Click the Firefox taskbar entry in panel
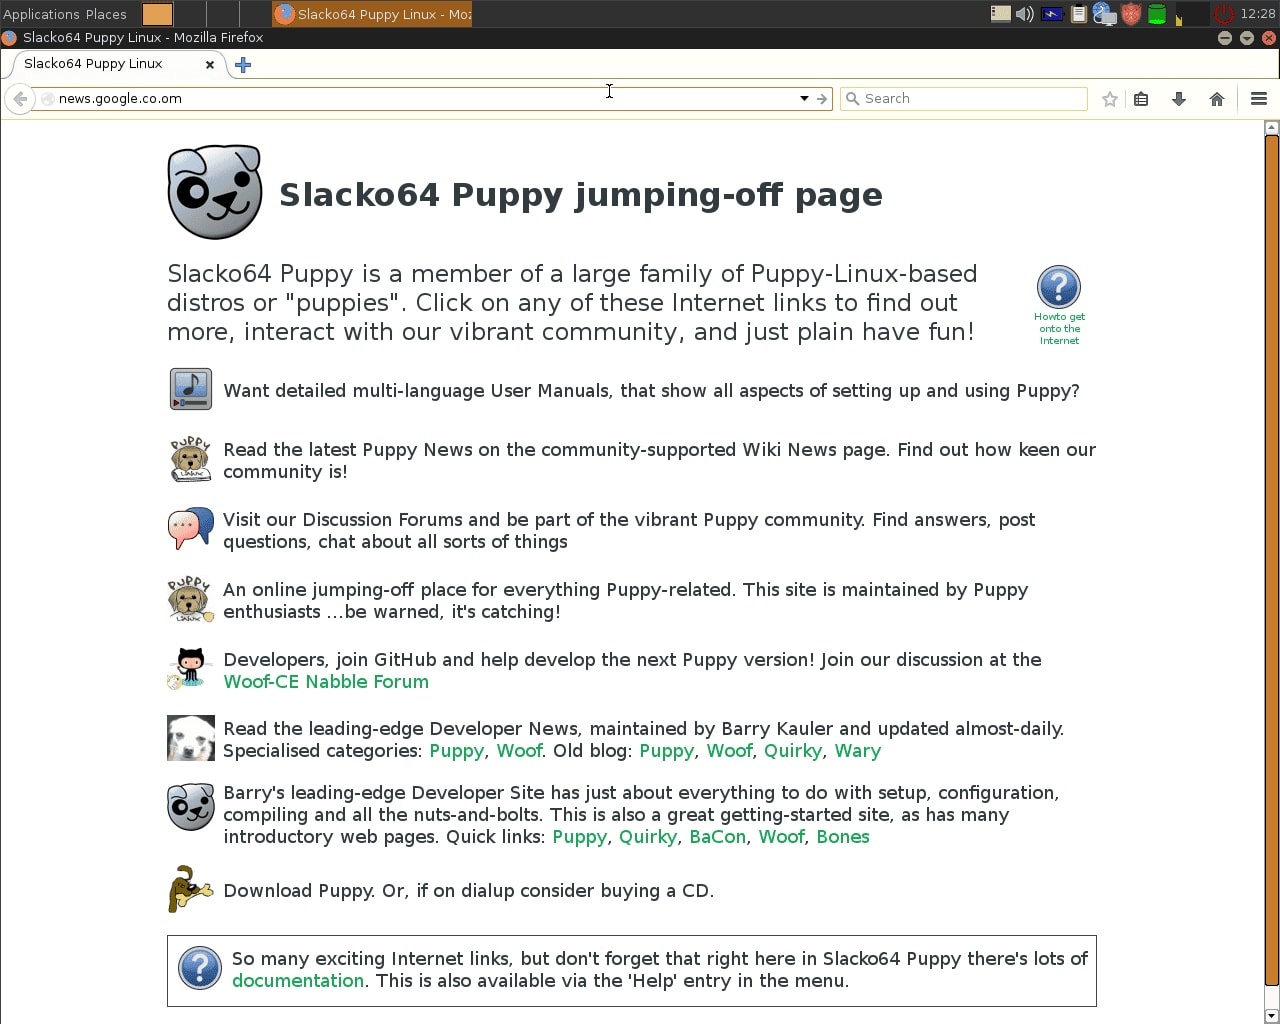 (372, 14)
